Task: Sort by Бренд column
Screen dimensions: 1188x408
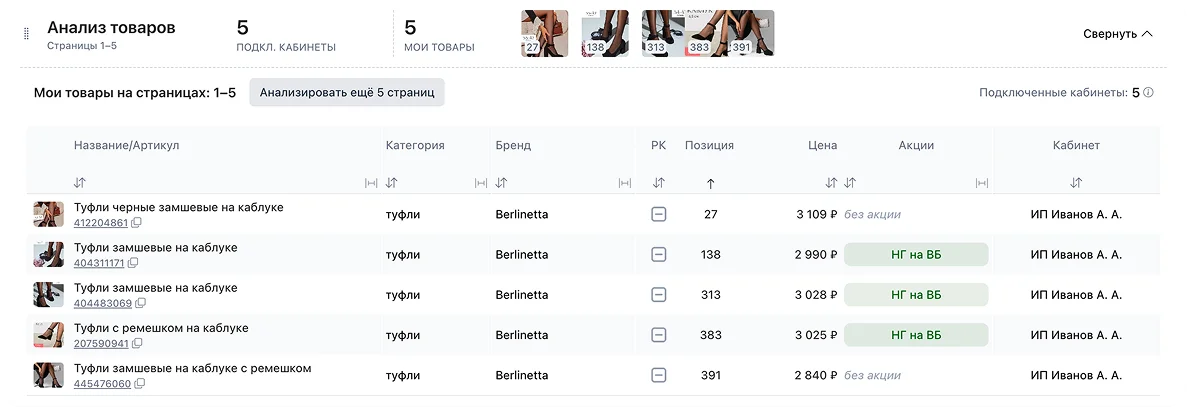Action: pos(501,183)
